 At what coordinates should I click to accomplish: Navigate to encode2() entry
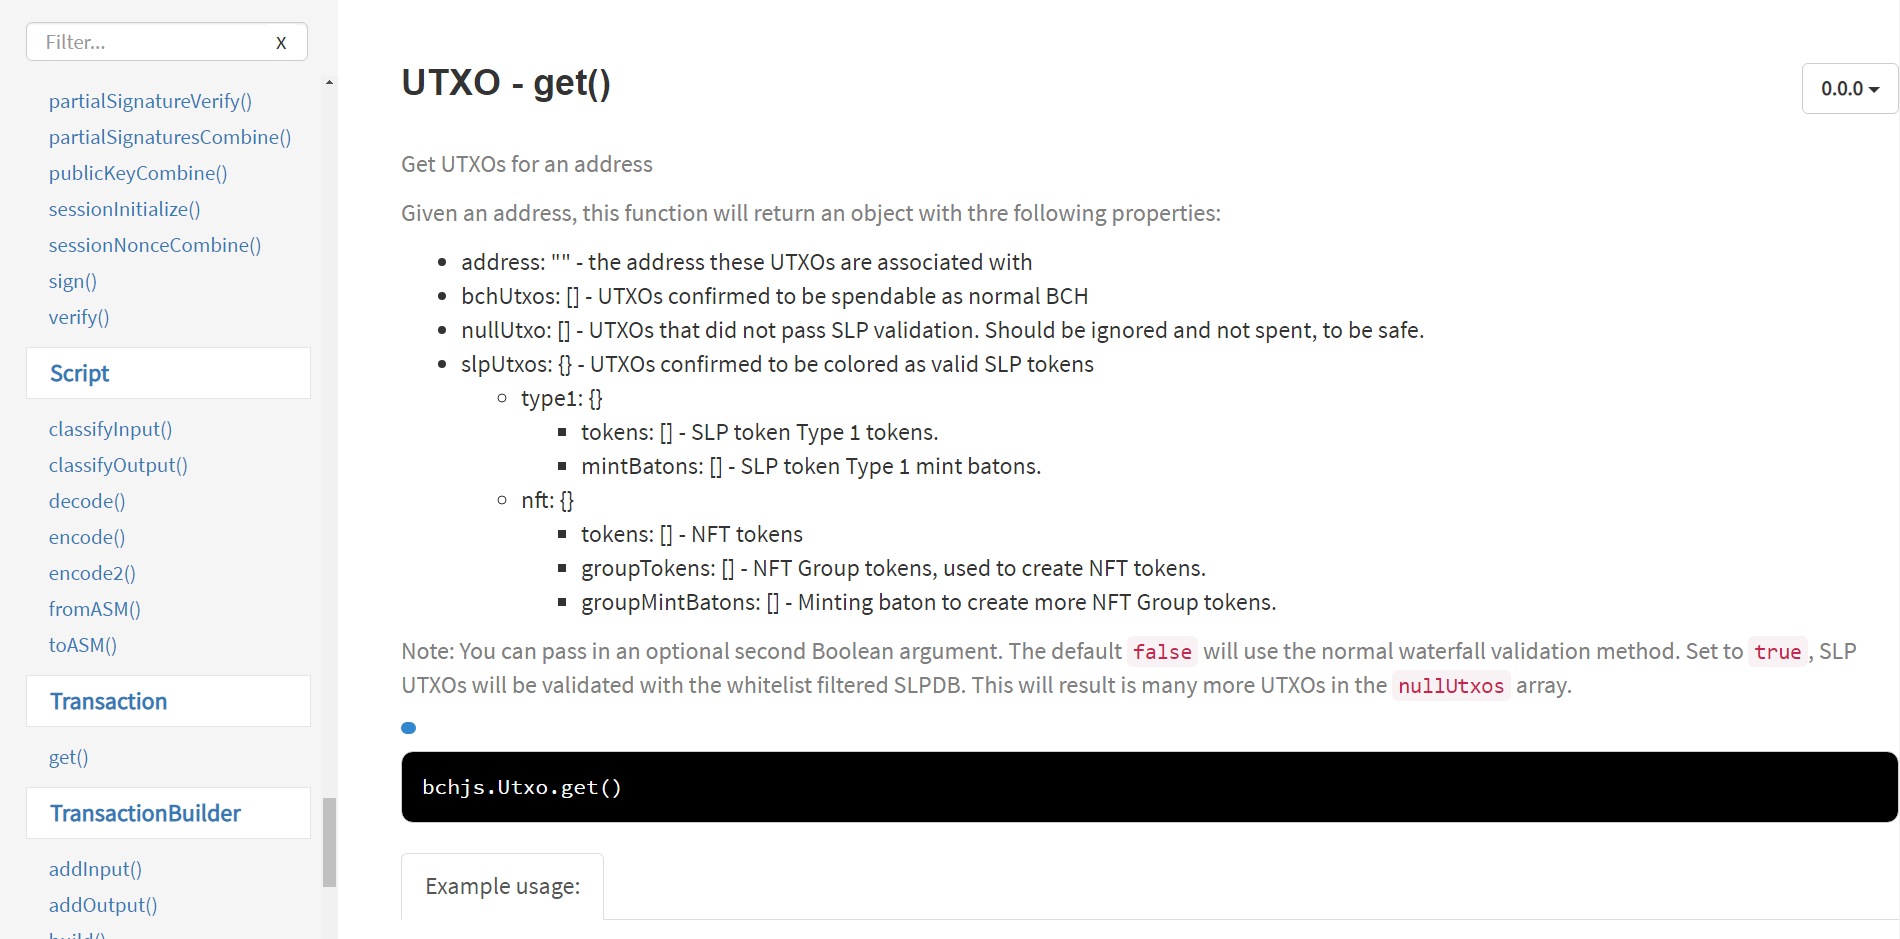pos(92,573)
